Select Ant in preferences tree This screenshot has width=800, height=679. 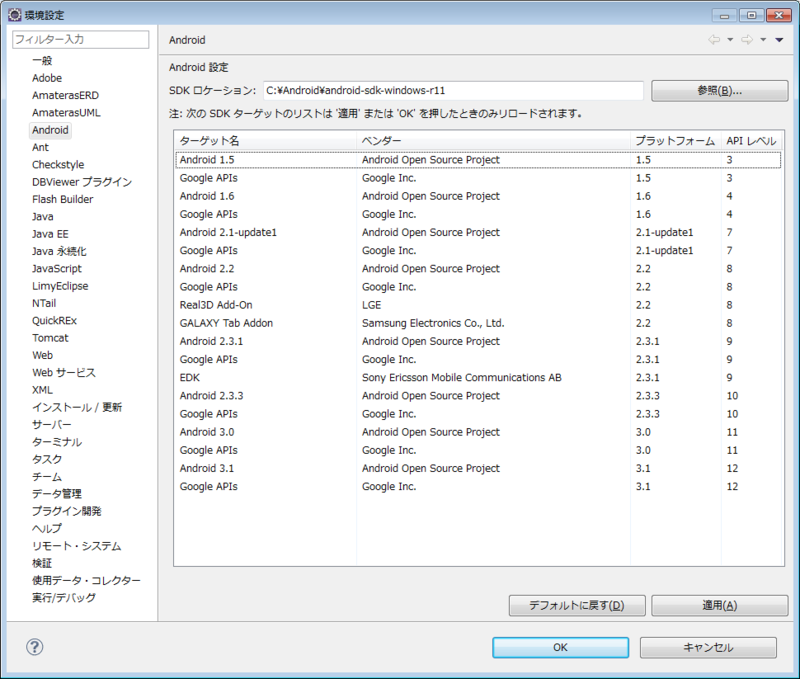[40, 147]
